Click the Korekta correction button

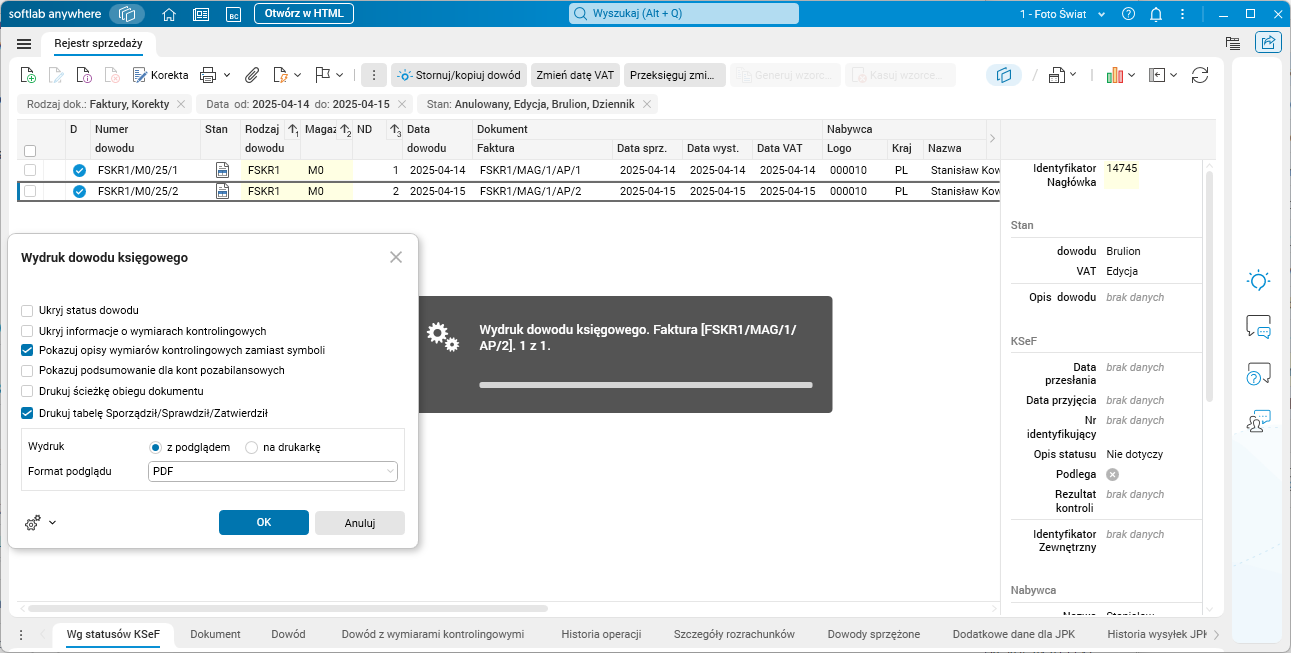[x=160, y=75]
